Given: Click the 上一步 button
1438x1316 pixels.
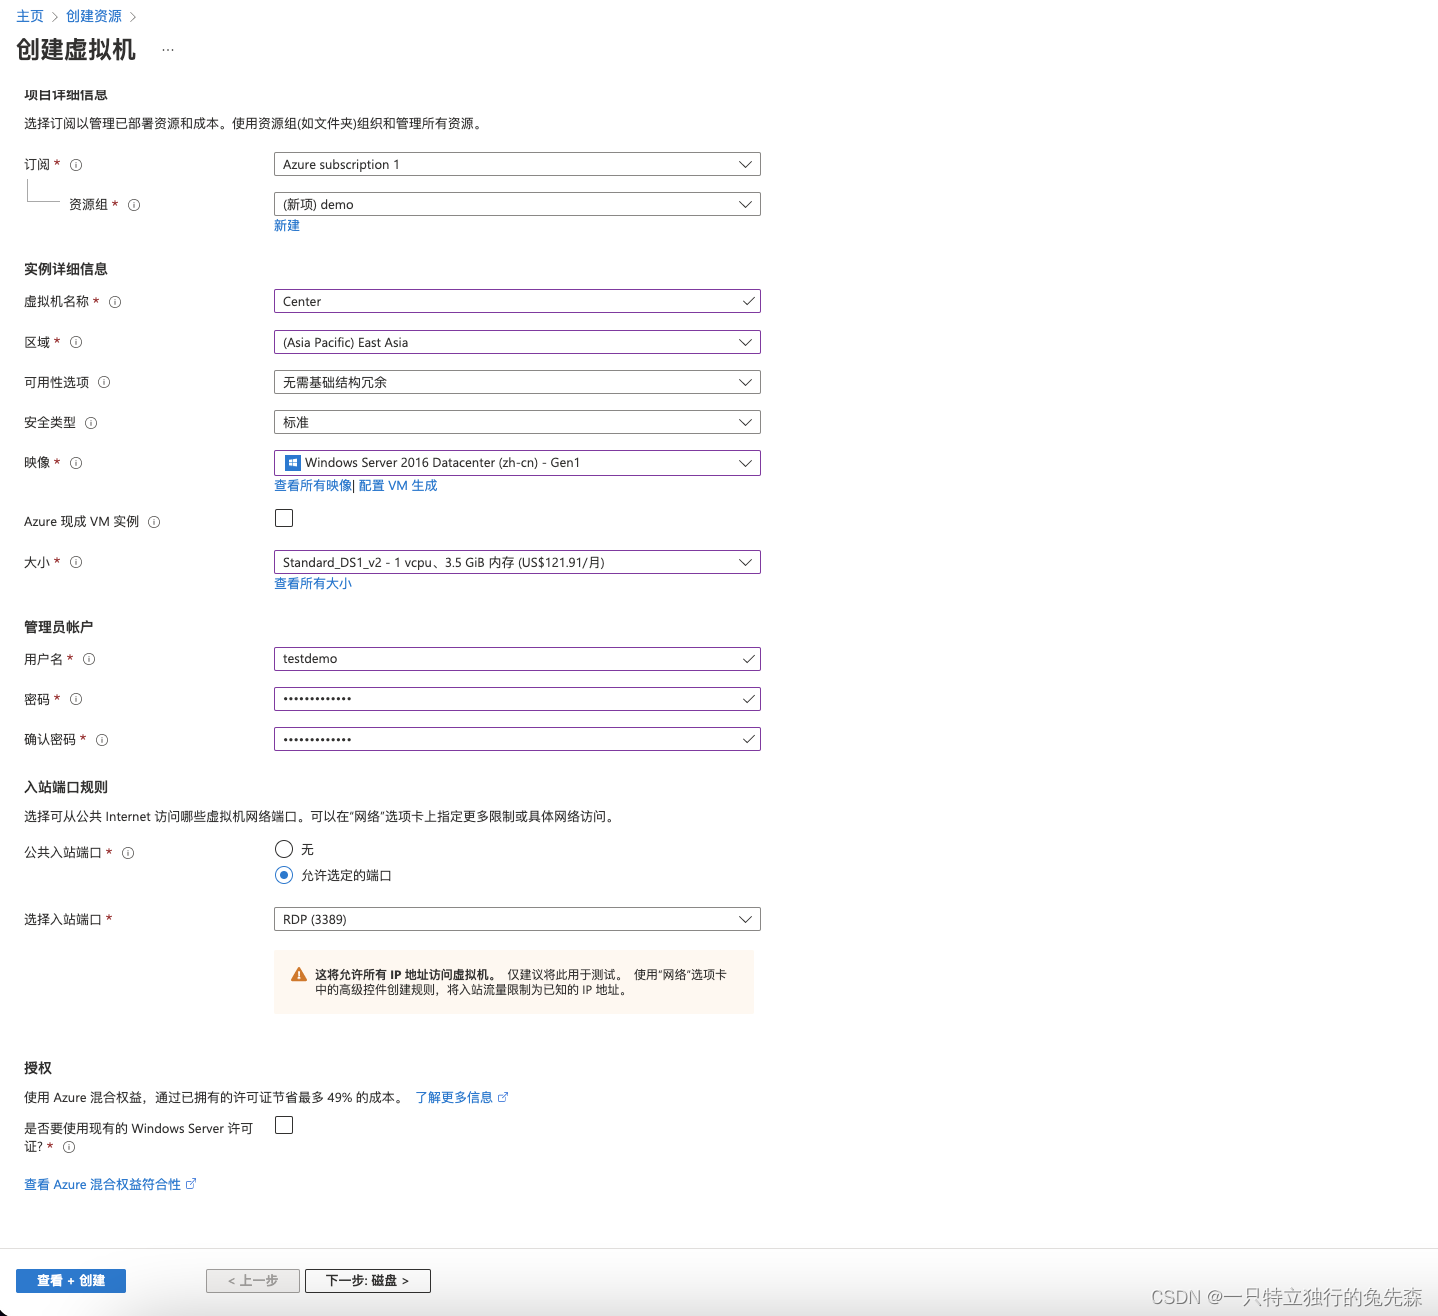Looking at the screenshot, I should click(x=253, y=1281).
